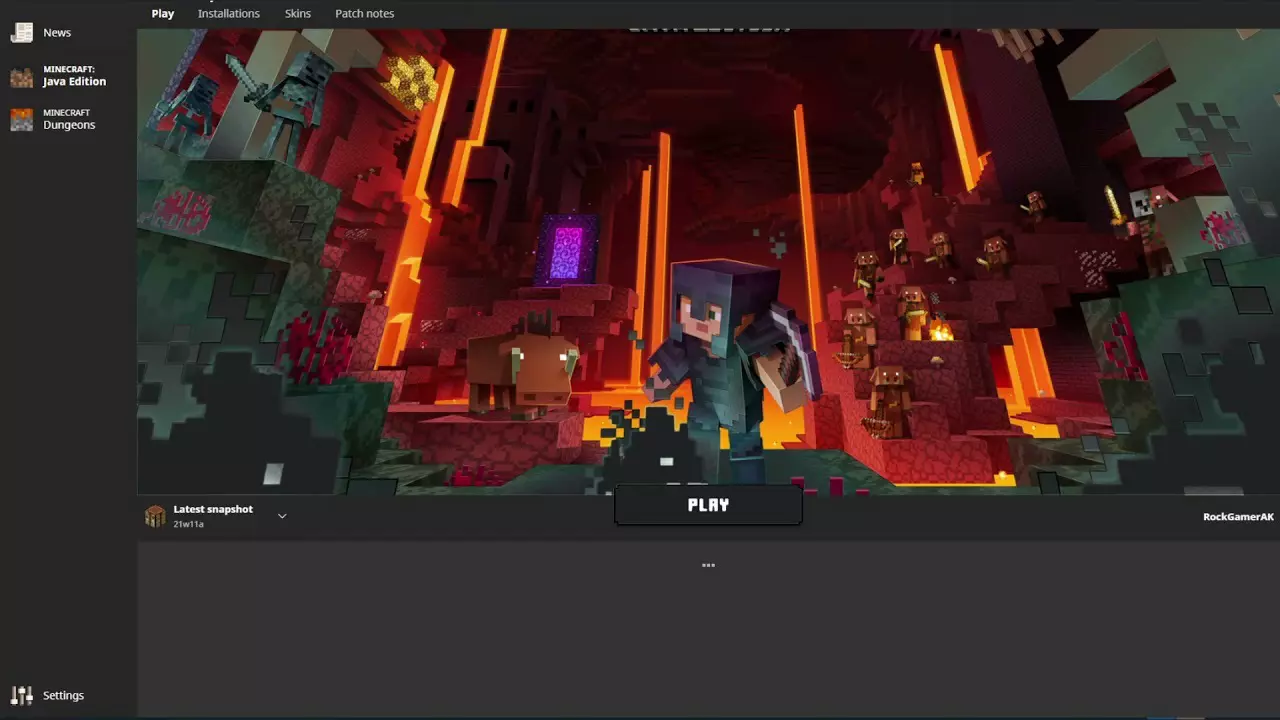Open the Patch notes tab
1280x720 pixels.
point(364,13)
